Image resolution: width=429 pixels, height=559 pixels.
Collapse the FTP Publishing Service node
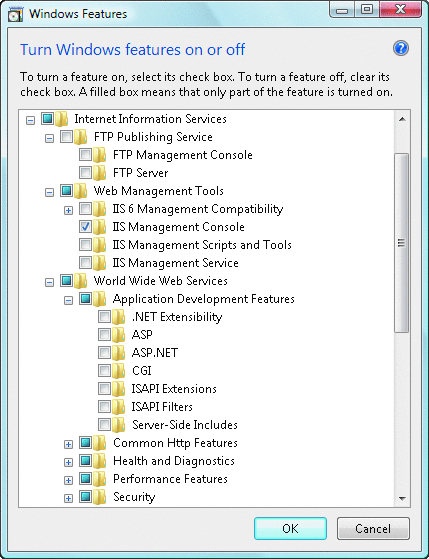[x=50, y=138]
